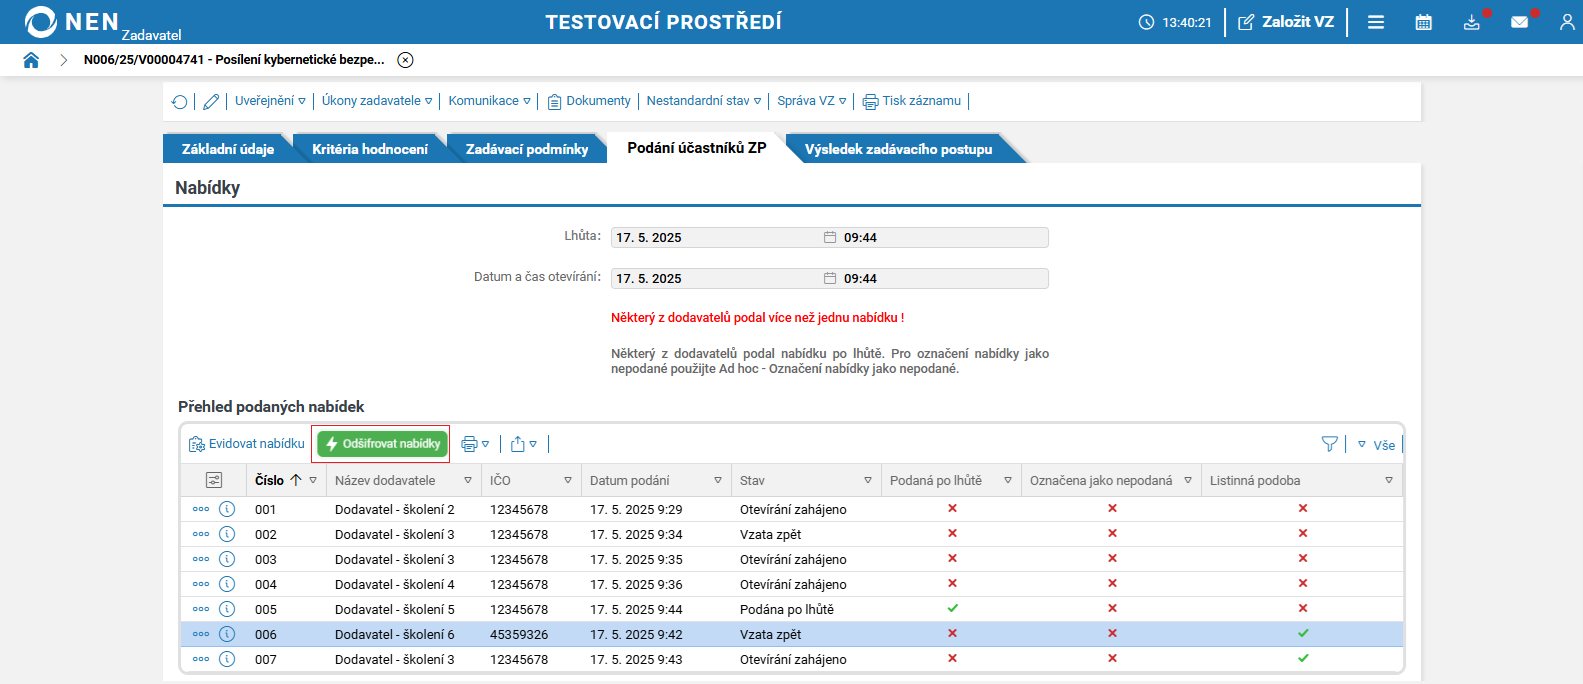Open the Vše filter dropdown
Screen dimensions: 1583x684
[x=1376, y=445]
